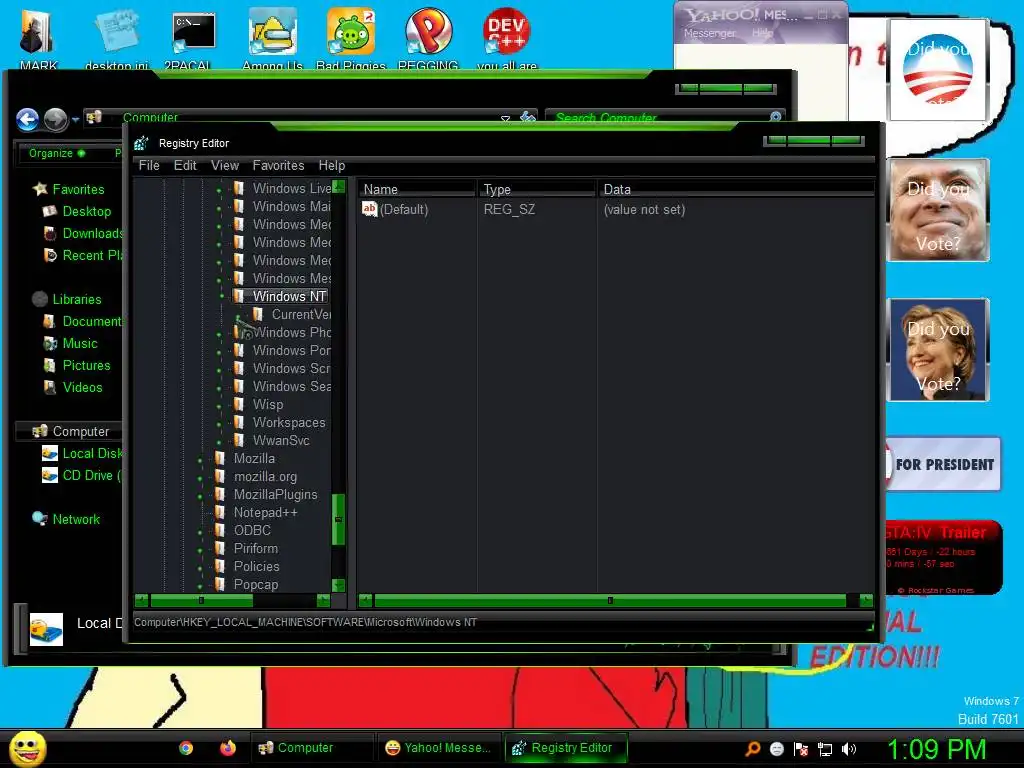Switch to Yahoo! Messenger taskbar button

click(438, 748)
